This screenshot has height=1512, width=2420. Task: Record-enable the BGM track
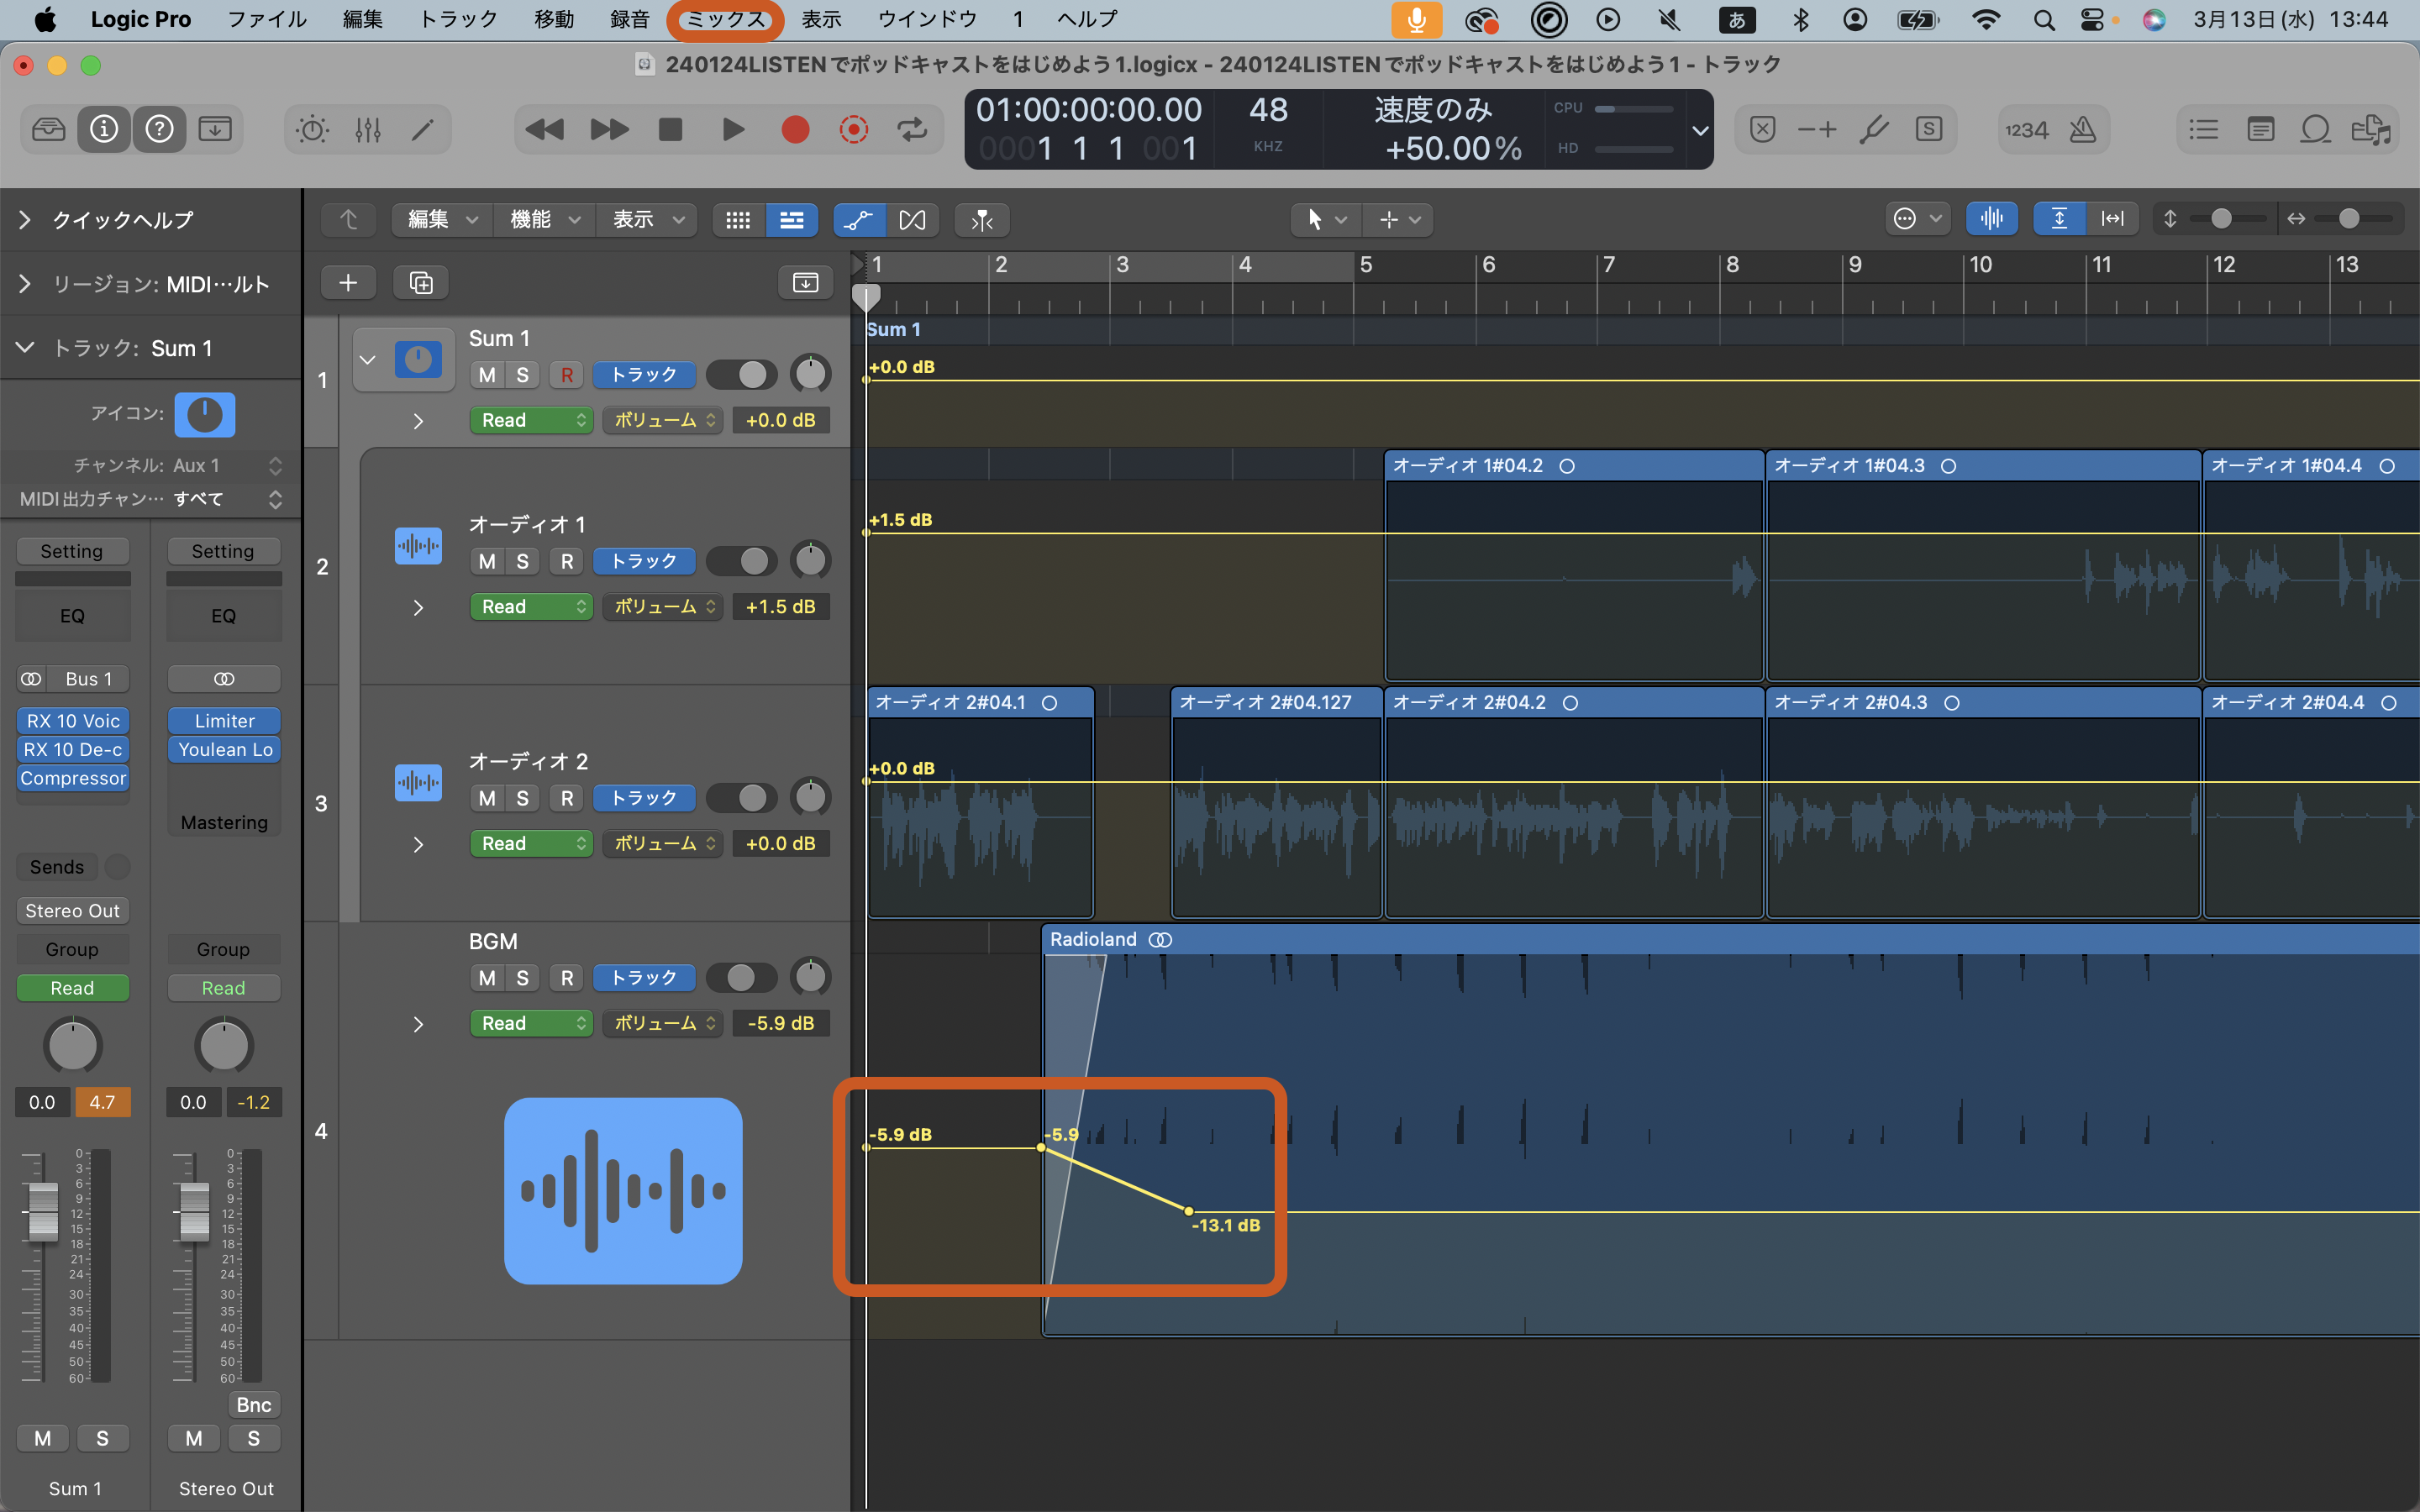pyautogui.click(x=567, y=978)
